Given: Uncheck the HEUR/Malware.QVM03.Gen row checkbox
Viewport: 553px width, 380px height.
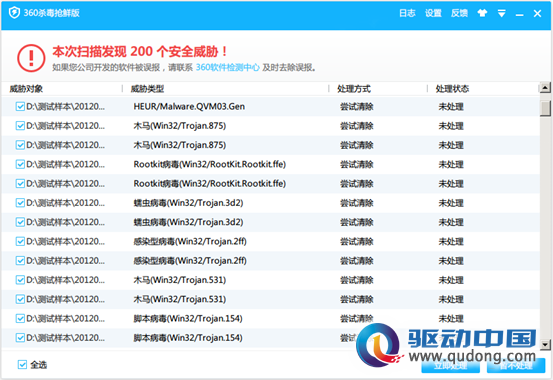Looking at the screenshot, I should [20, 106].
